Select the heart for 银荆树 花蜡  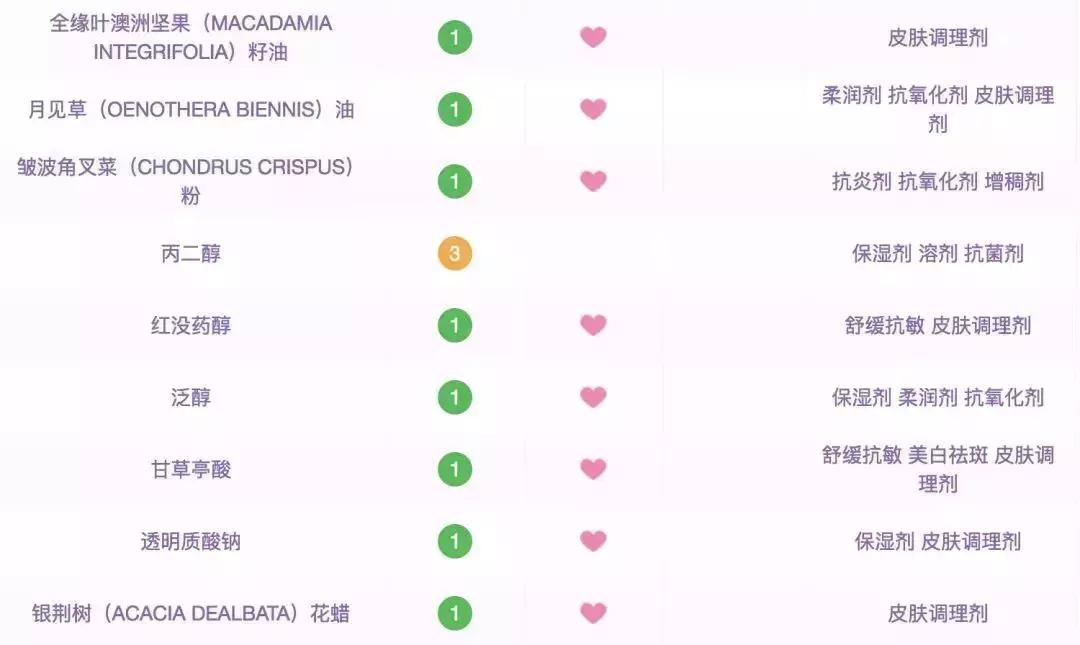593,613
